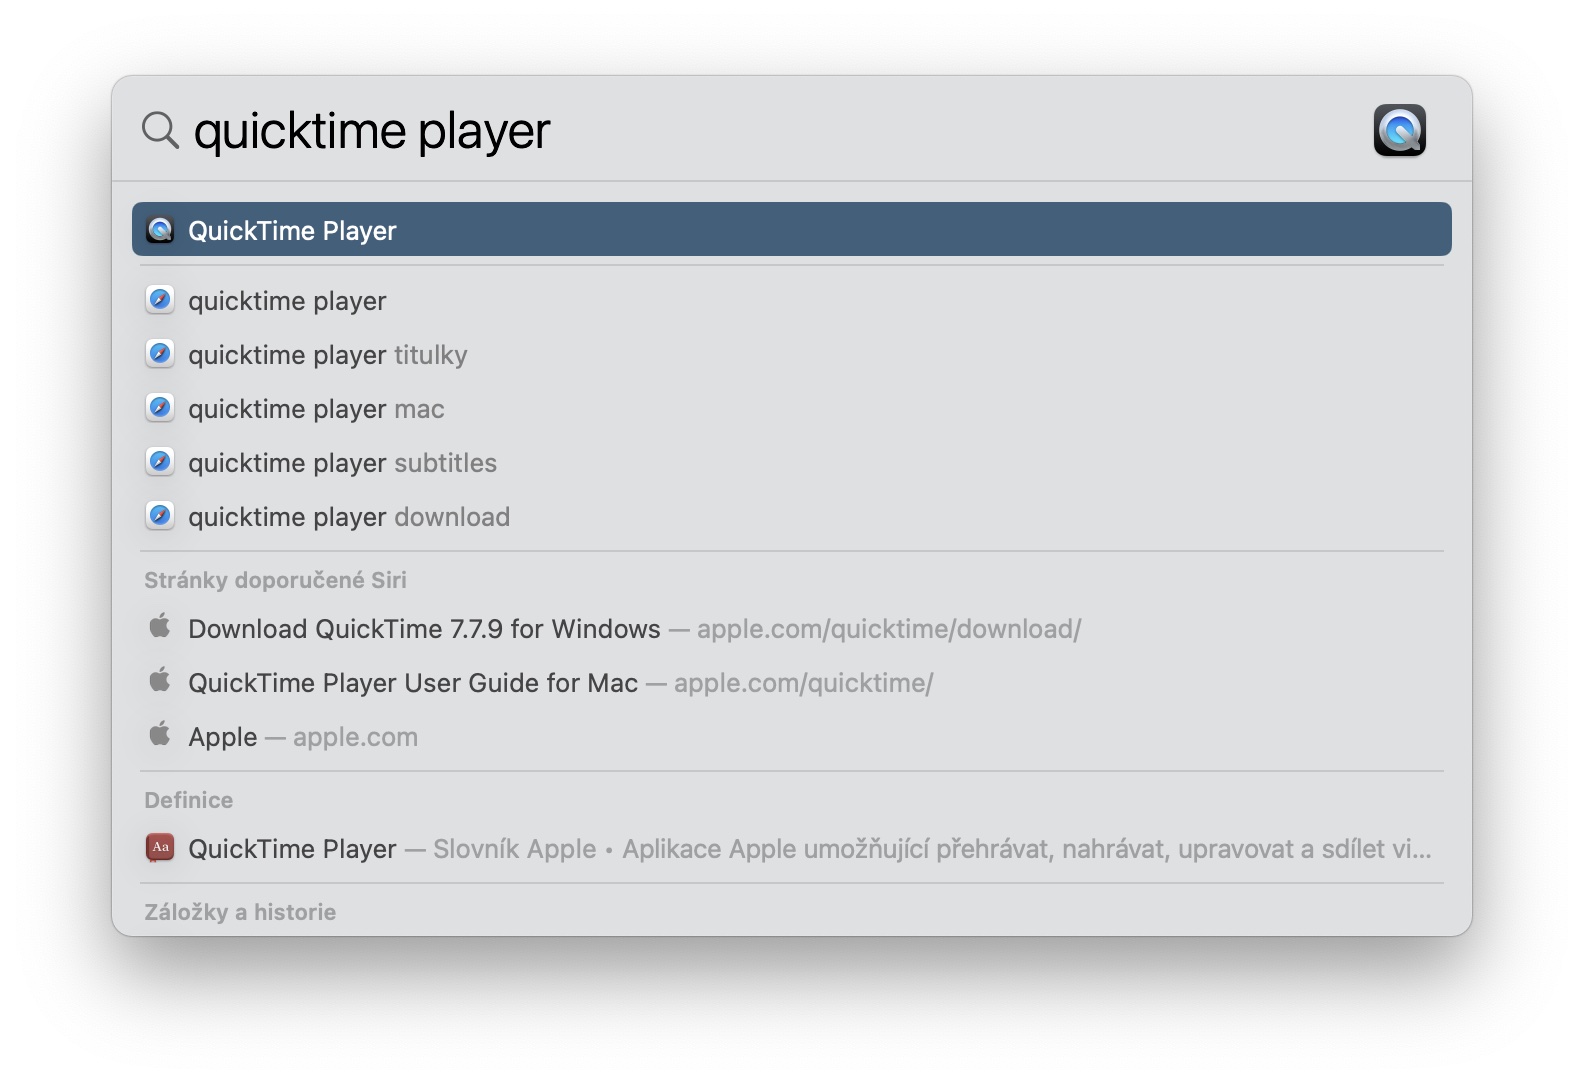Click the apple.com/quicktime/ URL text
1584x1084 pixels.
[x=804, y=683]
